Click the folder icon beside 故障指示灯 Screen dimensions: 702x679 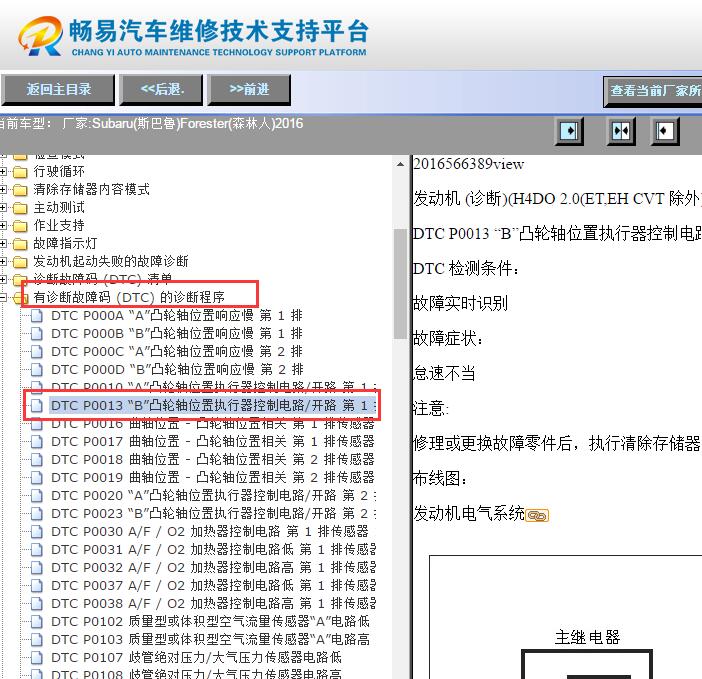pyautogui.click(x=20, y=244)
